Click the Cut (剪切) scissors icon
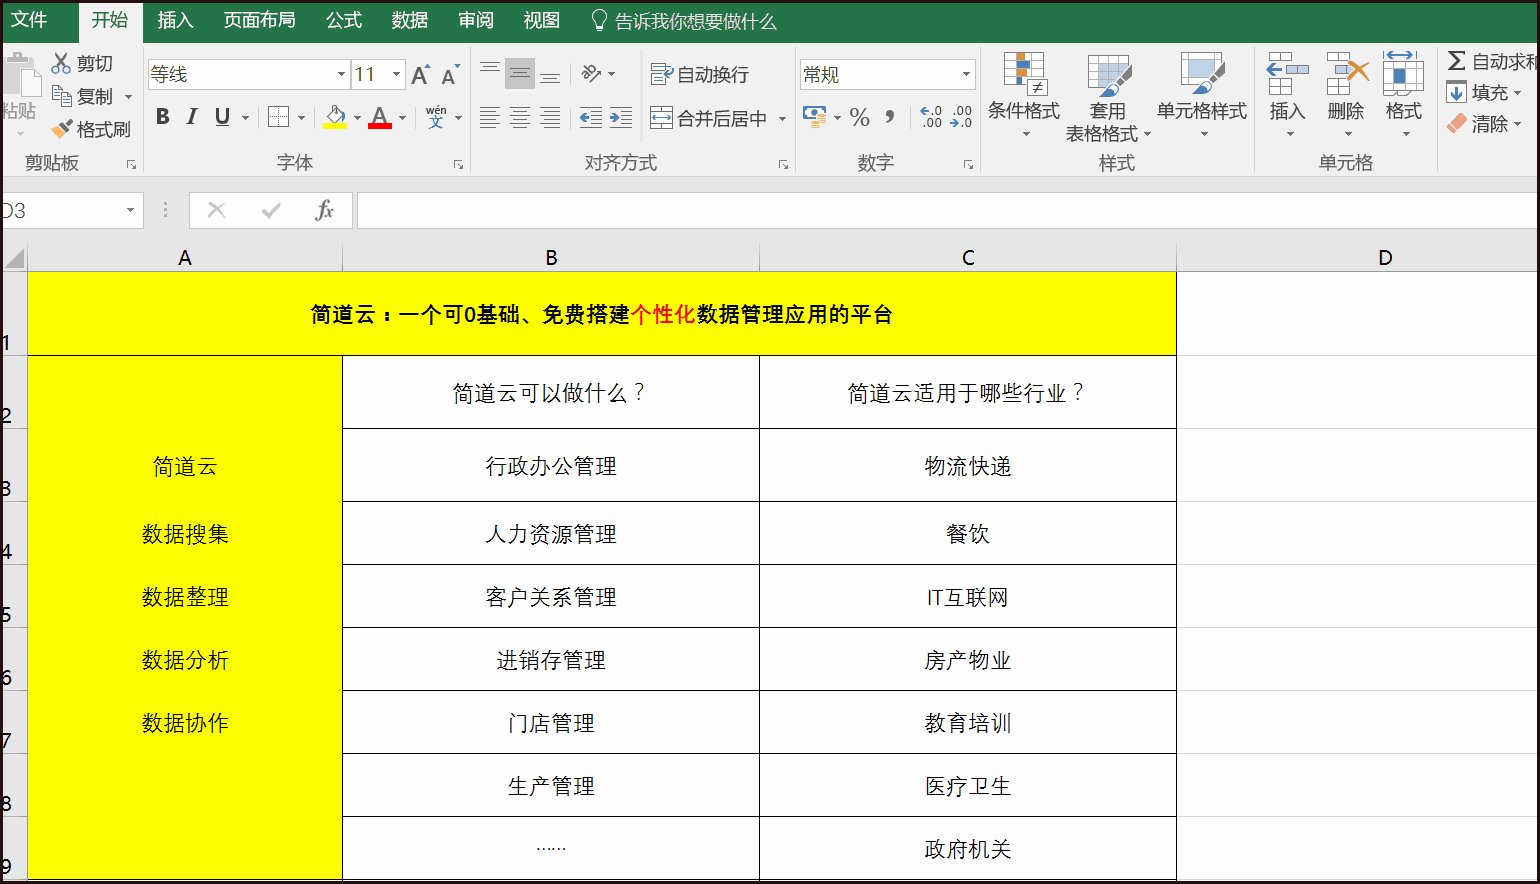 [x=61, y=63]
